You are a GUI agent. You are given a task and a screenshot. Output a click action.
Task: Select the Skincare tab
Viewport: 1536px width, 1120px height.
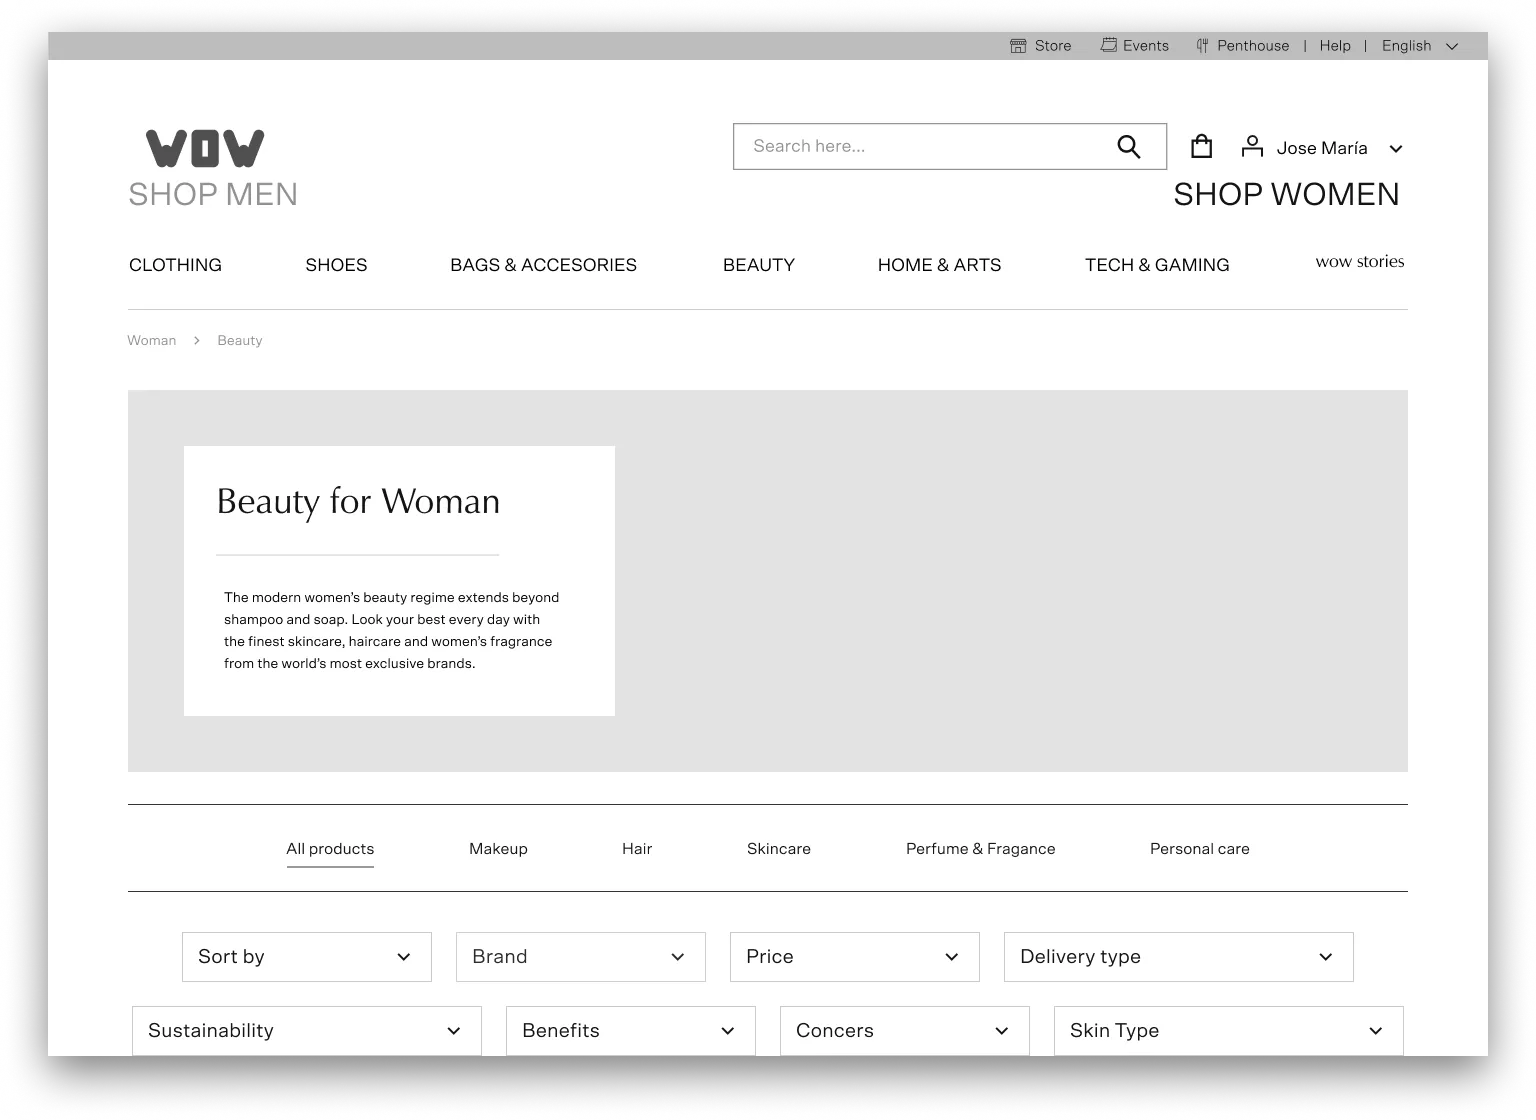tap(779, 848)
